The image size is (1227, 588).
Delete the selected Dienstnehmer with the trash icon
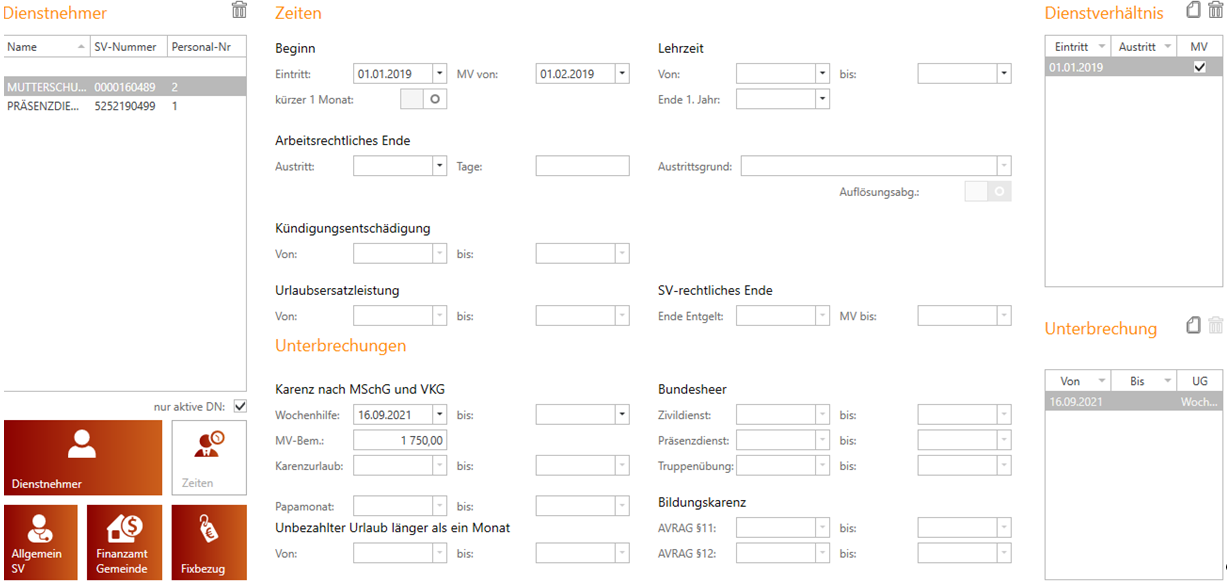pyautogui.click(x=239, y=10)
